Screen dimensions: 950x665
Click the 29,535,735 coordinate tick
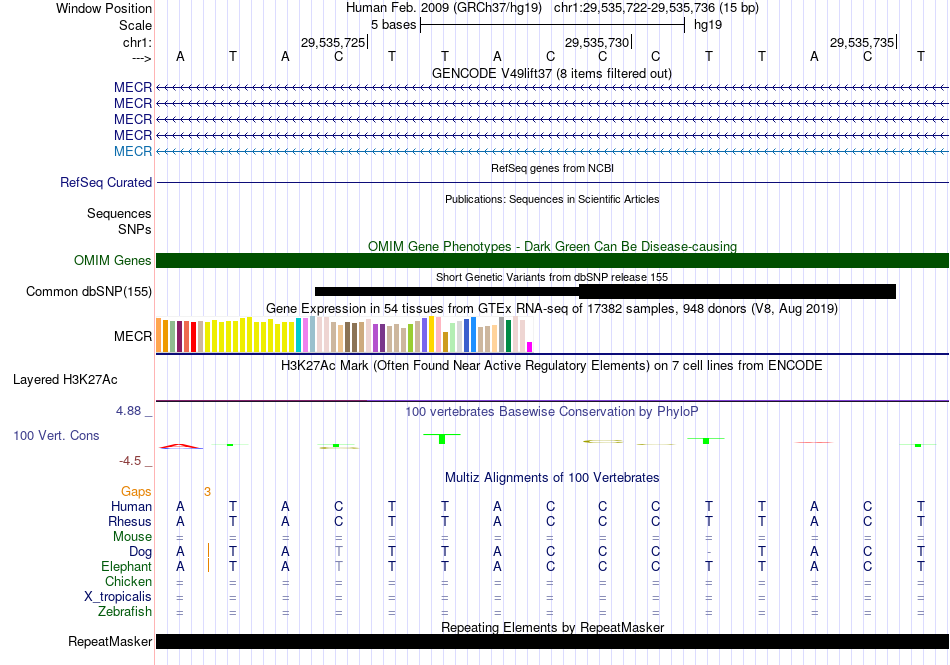[862, 42]
